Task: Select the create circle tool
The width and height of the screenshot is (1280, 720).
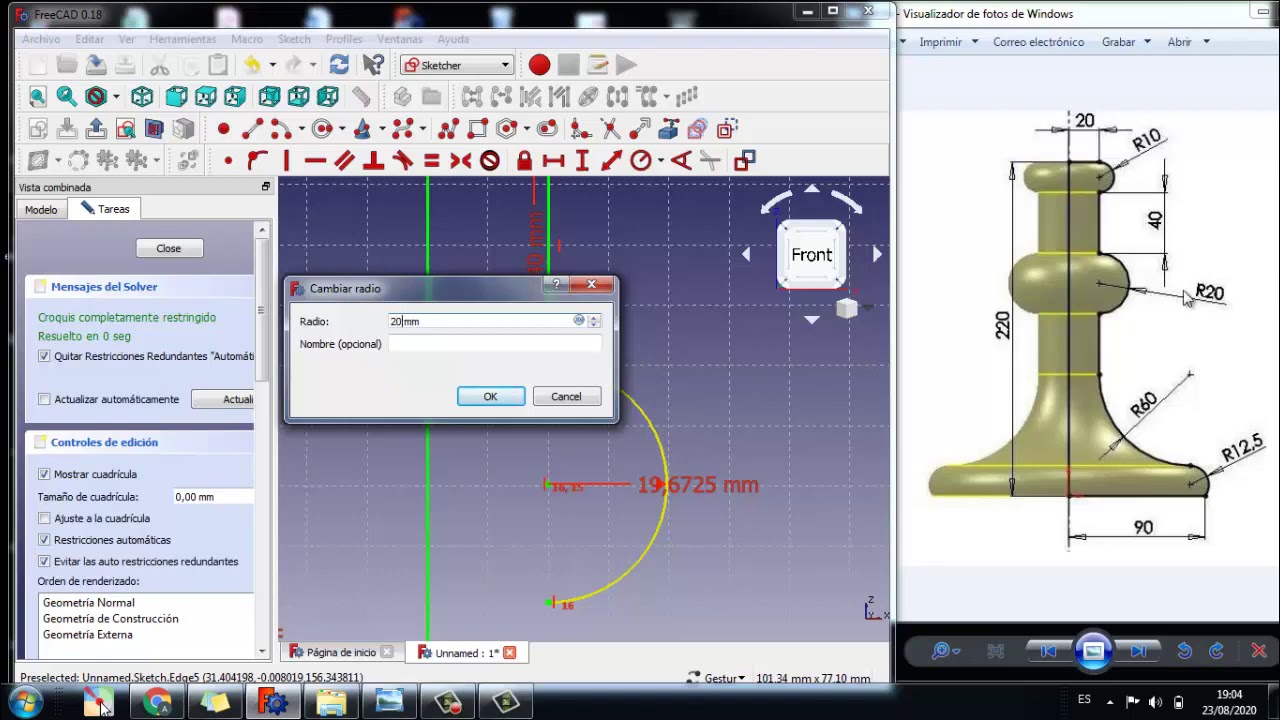Action: click(321, 129)
